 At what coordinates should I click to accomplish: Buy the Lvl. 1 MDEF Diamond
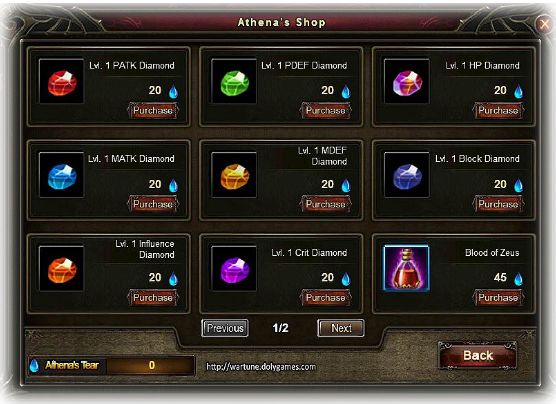326,204
